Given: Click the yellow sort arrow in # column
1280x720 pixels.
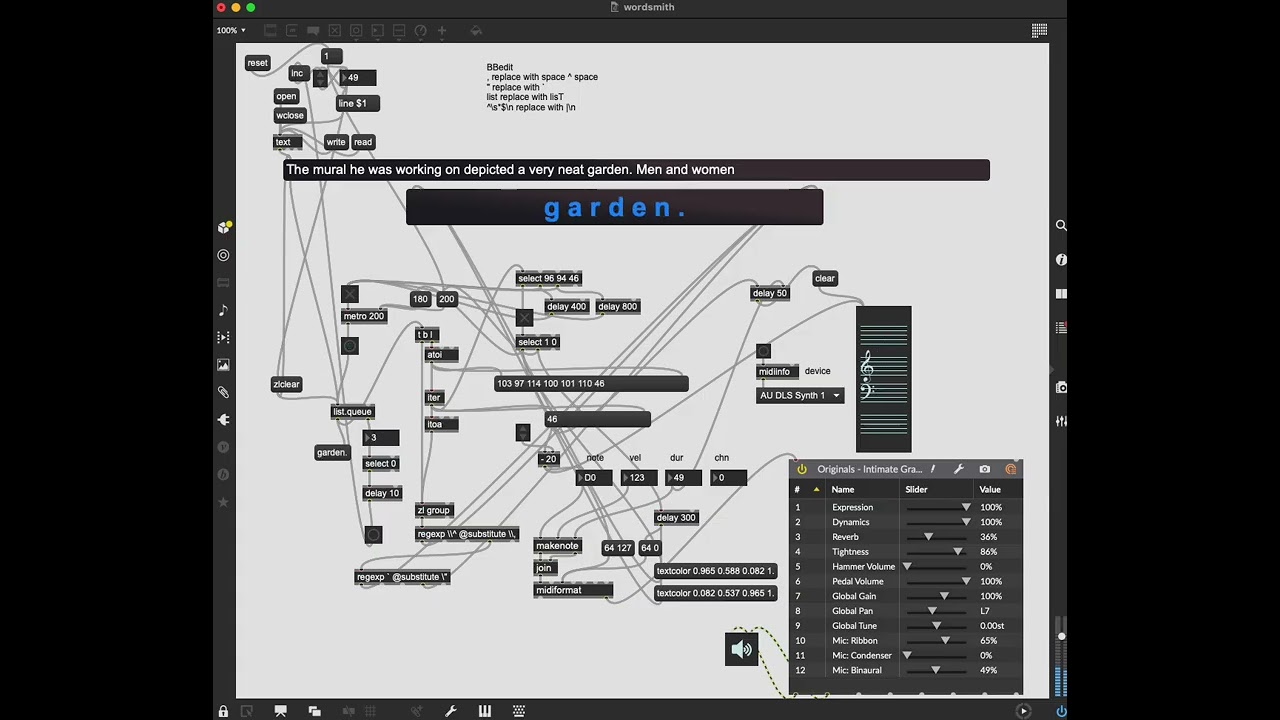Looking at the screenshot, I should (x=816, y=490).
